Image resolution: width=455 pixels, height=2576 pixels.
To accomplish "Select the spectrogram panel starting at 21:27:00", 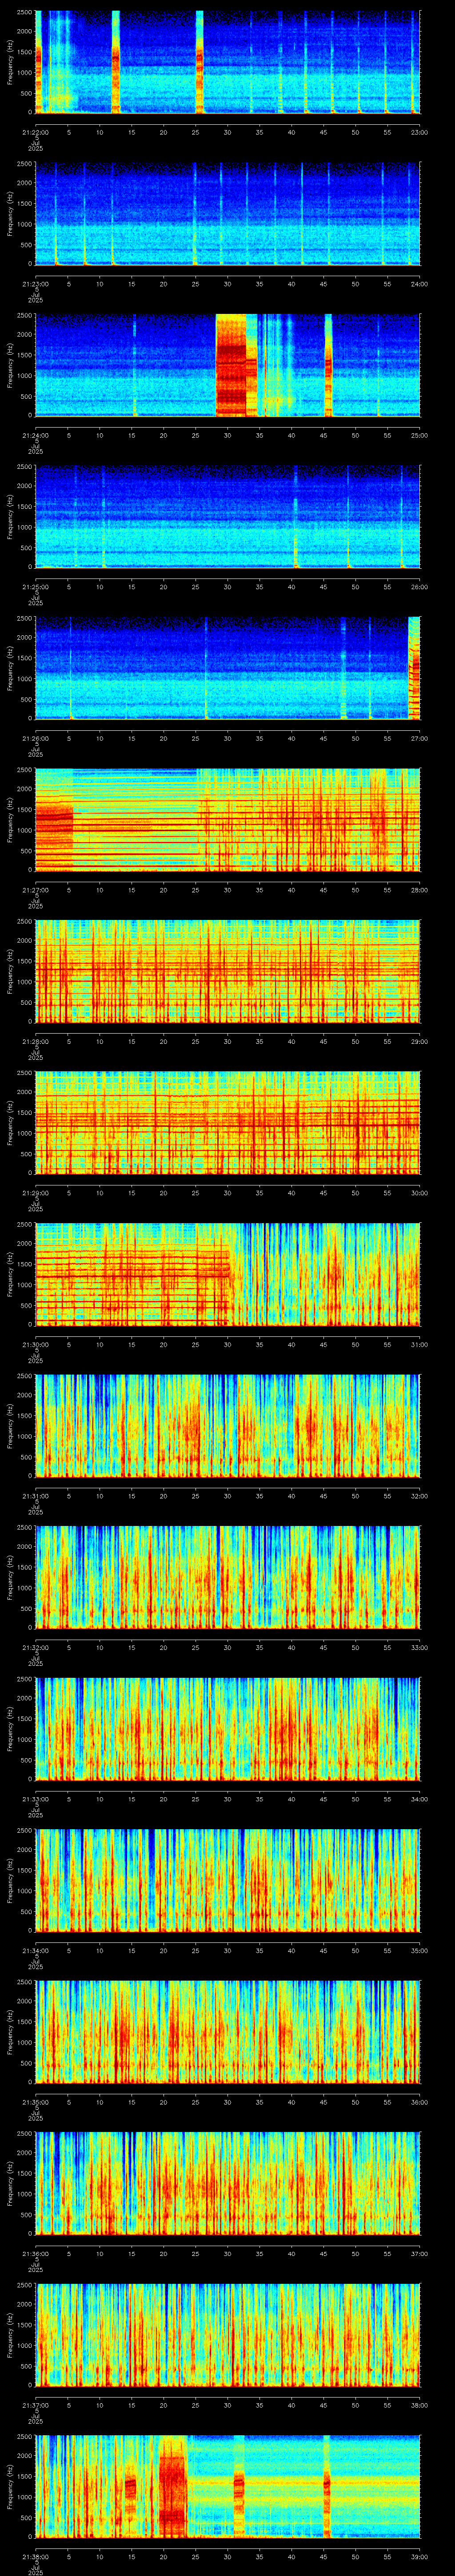I will [x=227, y=819].
